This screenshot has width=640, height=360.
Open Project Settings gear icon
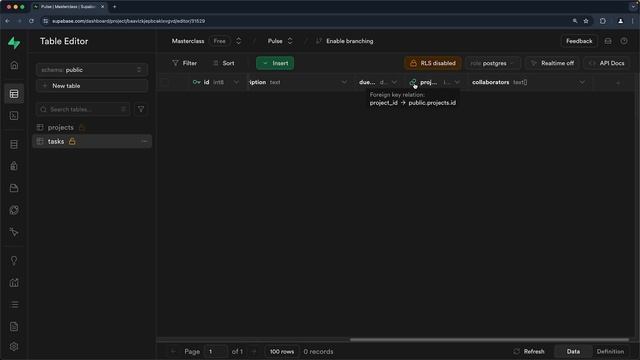coord(14,347)
